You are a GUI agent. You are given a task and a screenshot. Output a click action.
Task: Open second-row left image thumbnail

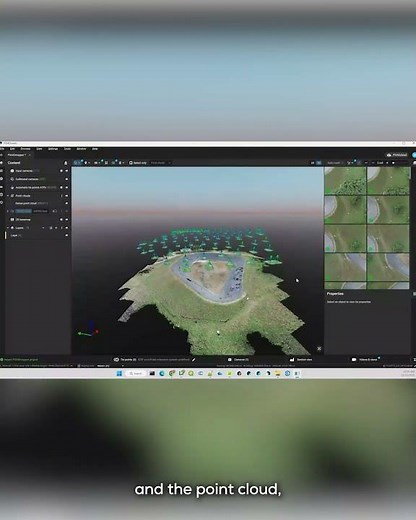point(345,209)
